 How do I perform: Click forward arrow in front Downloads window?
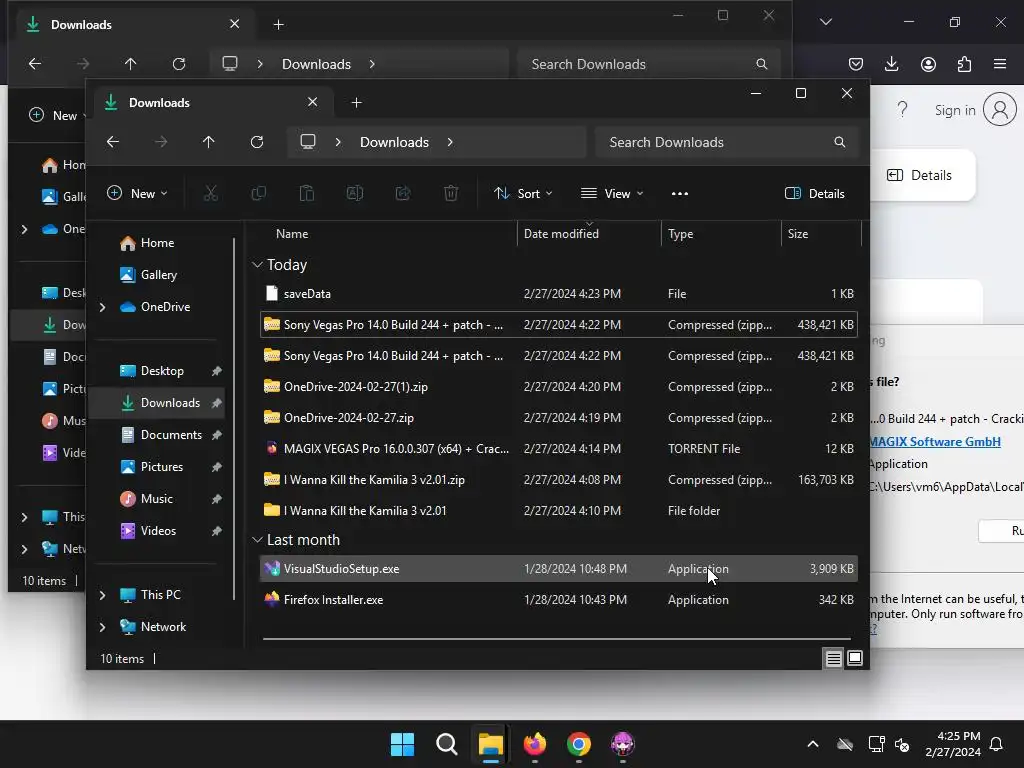(x=161, y=142)
